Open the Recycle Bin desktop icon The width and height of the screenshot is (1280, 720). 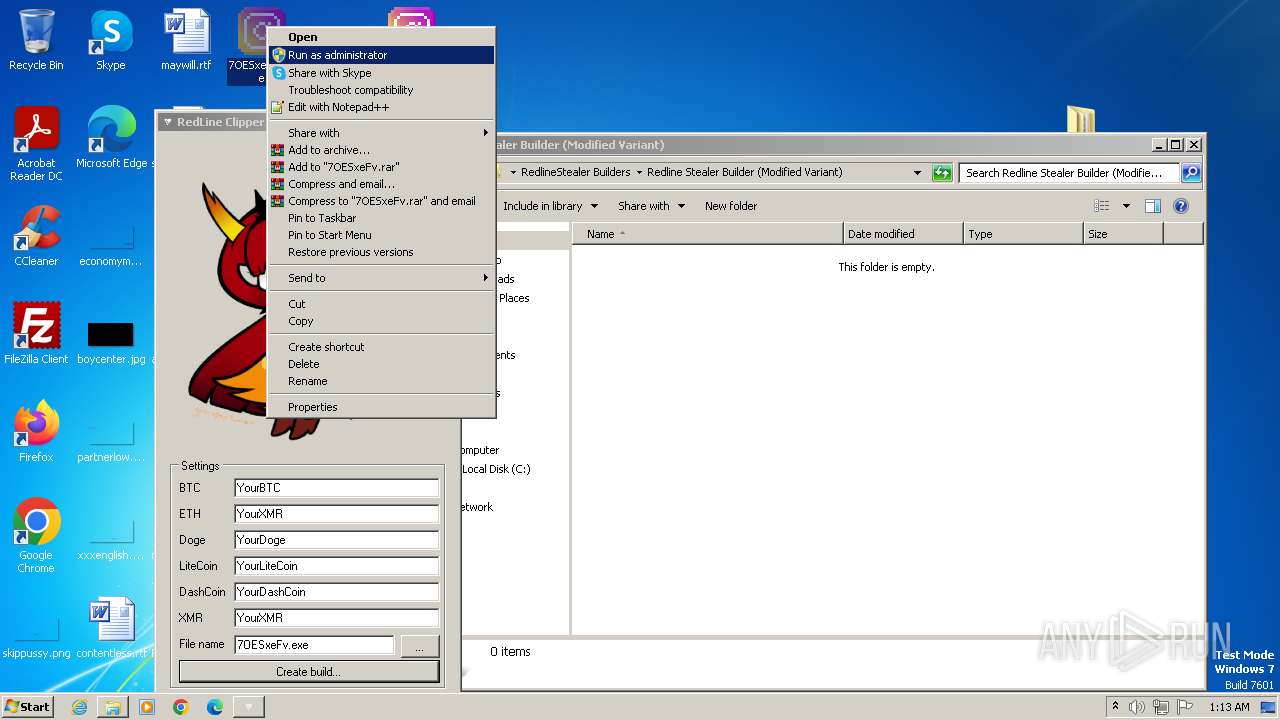[36, 41]
